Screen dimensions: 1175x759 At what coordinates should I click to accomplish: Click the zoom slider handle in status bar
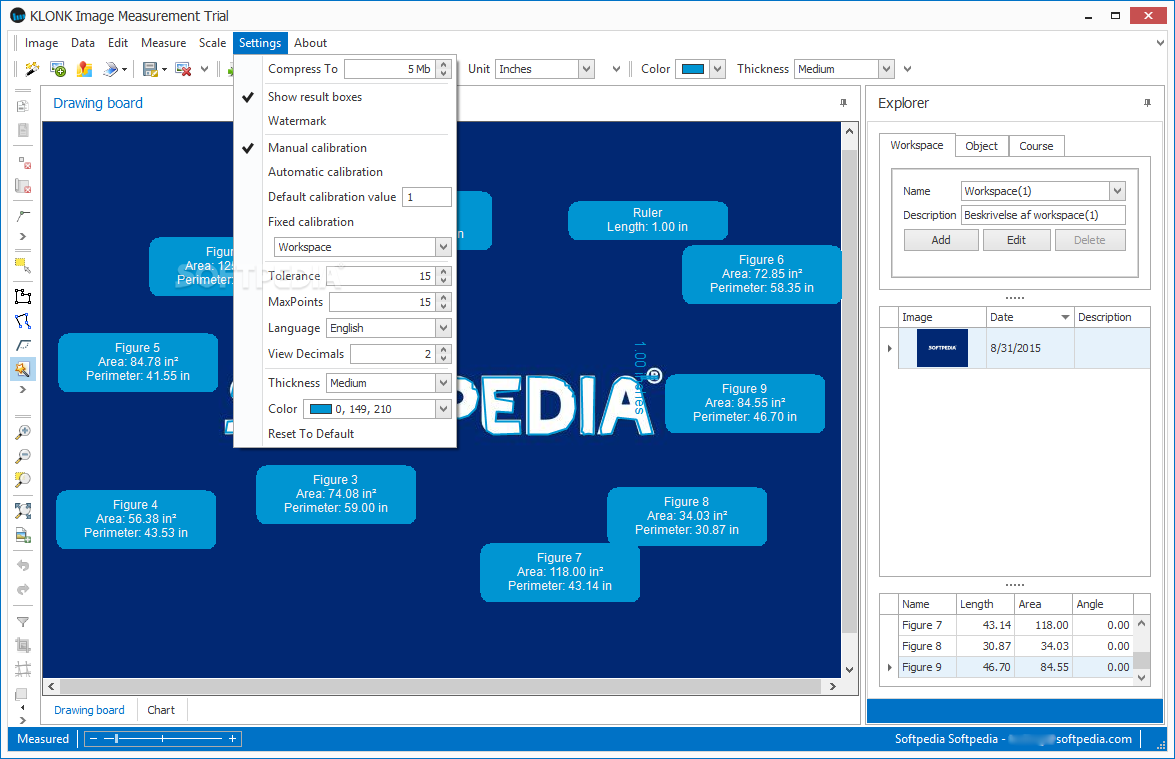tap(116, 739)
